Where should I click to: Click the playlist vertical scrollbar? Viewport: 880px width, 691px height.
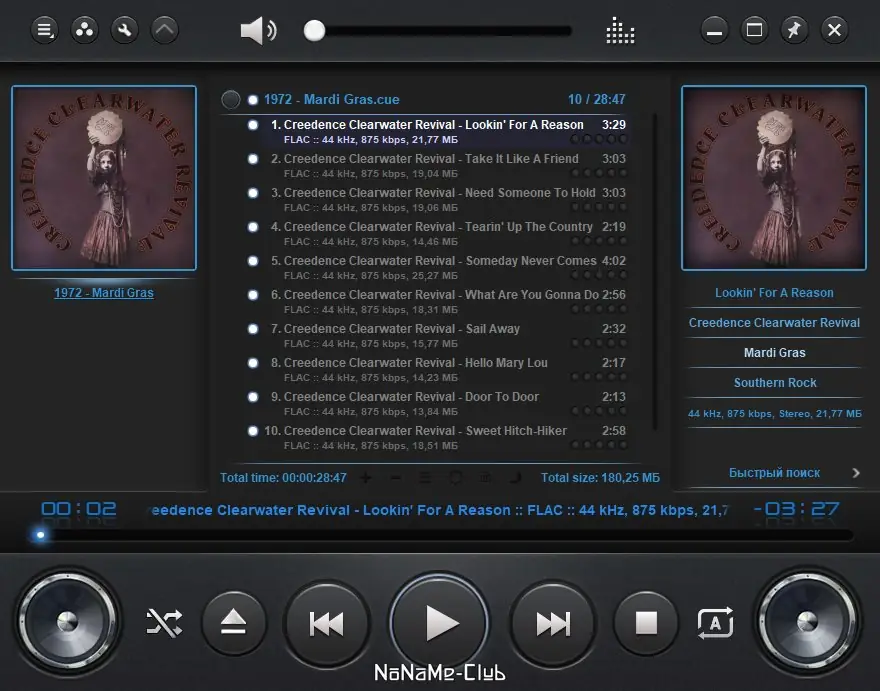tap(654, 272)
